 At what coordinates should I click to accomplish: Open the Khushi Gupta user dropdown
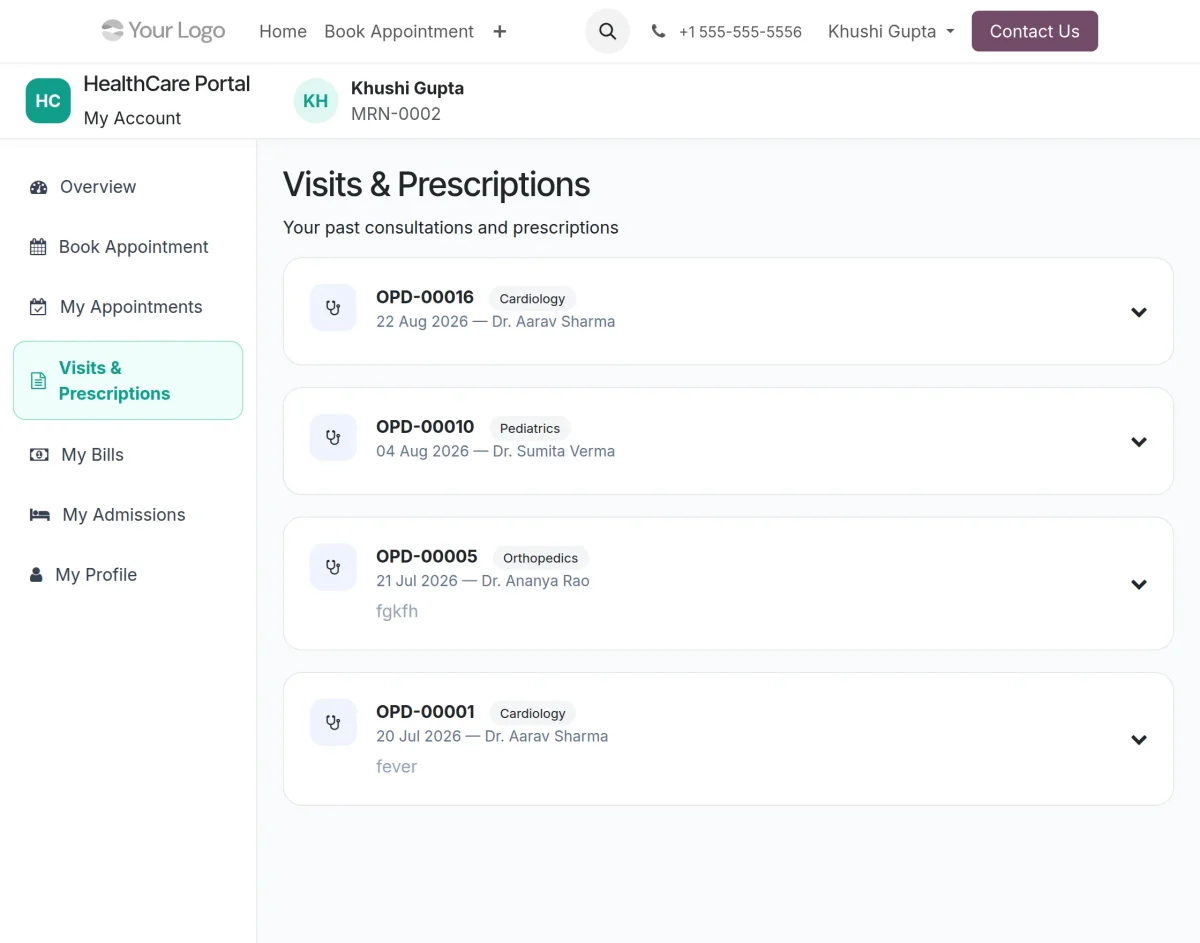point(891,32)
